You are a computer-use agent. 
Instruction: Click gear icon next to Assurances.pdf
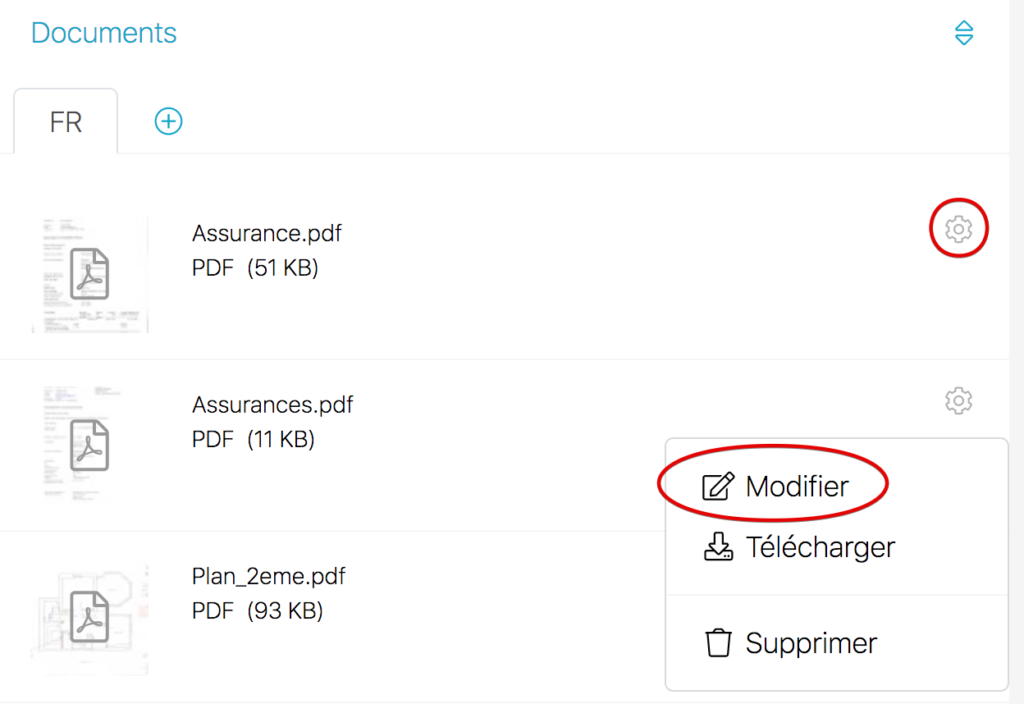pos(958,401)
